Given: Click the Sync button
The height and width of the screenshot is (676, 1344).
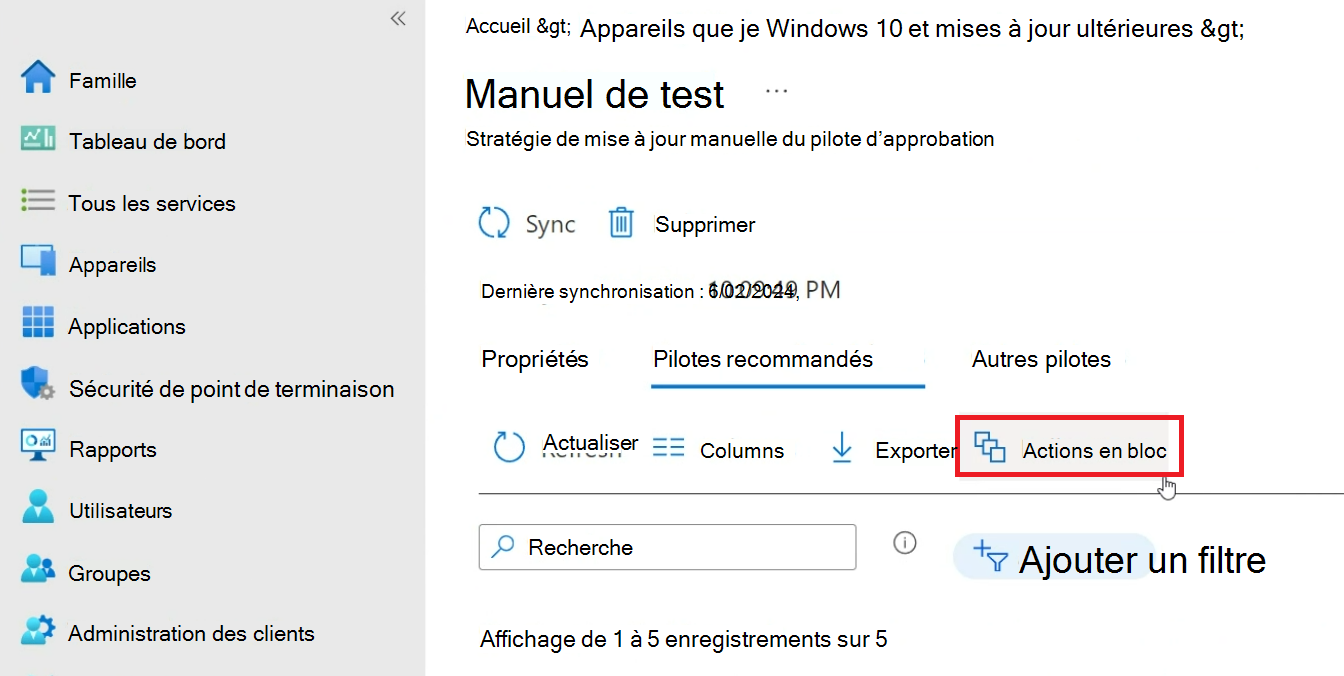Looking at the screenshot, I should [x=527, y=224].
